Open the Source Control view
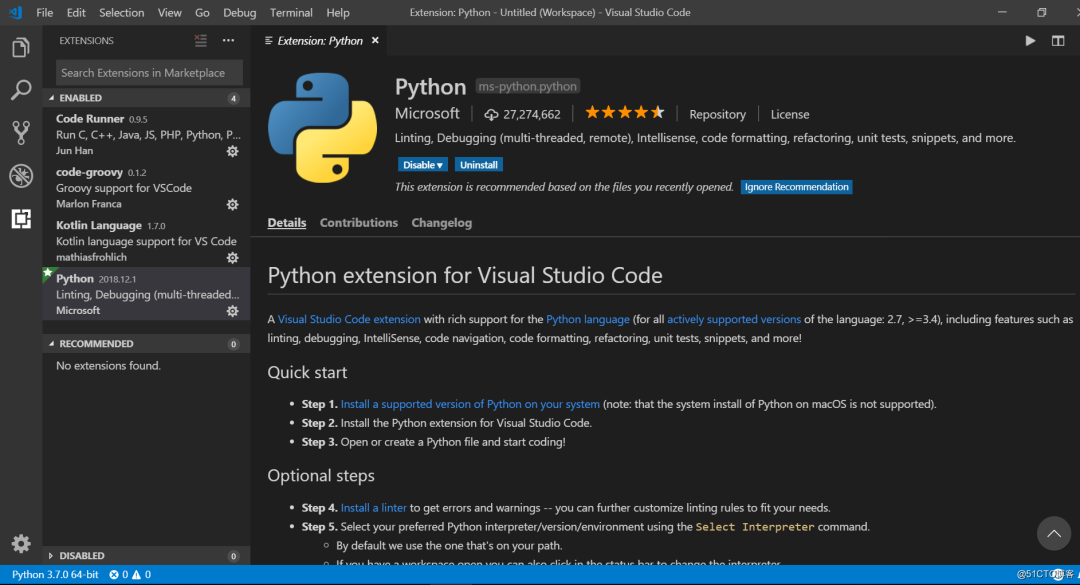 point(20,133)
